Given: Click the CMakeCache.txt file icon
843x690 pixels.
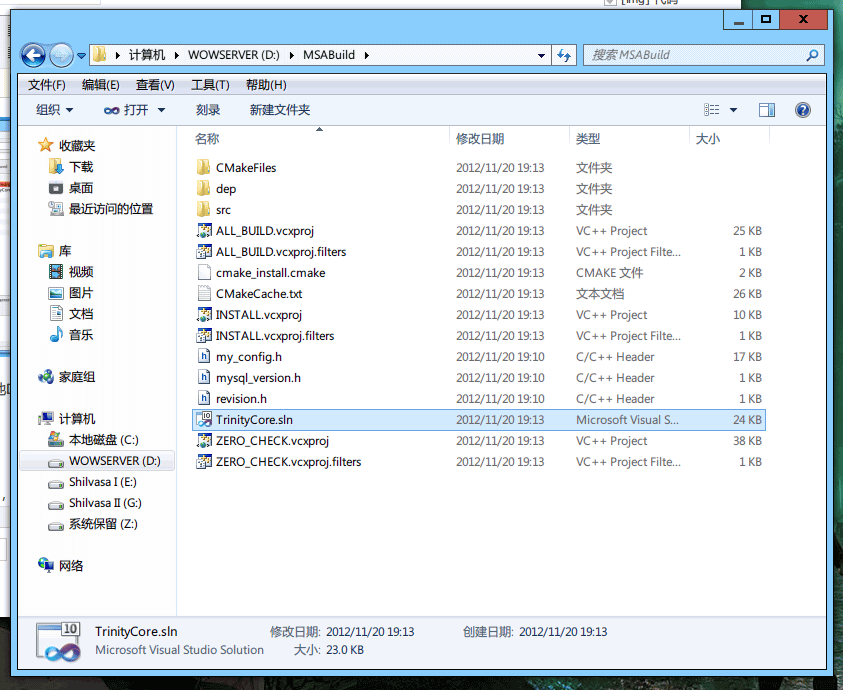Looking at the screenshot, I should (204, 294).
